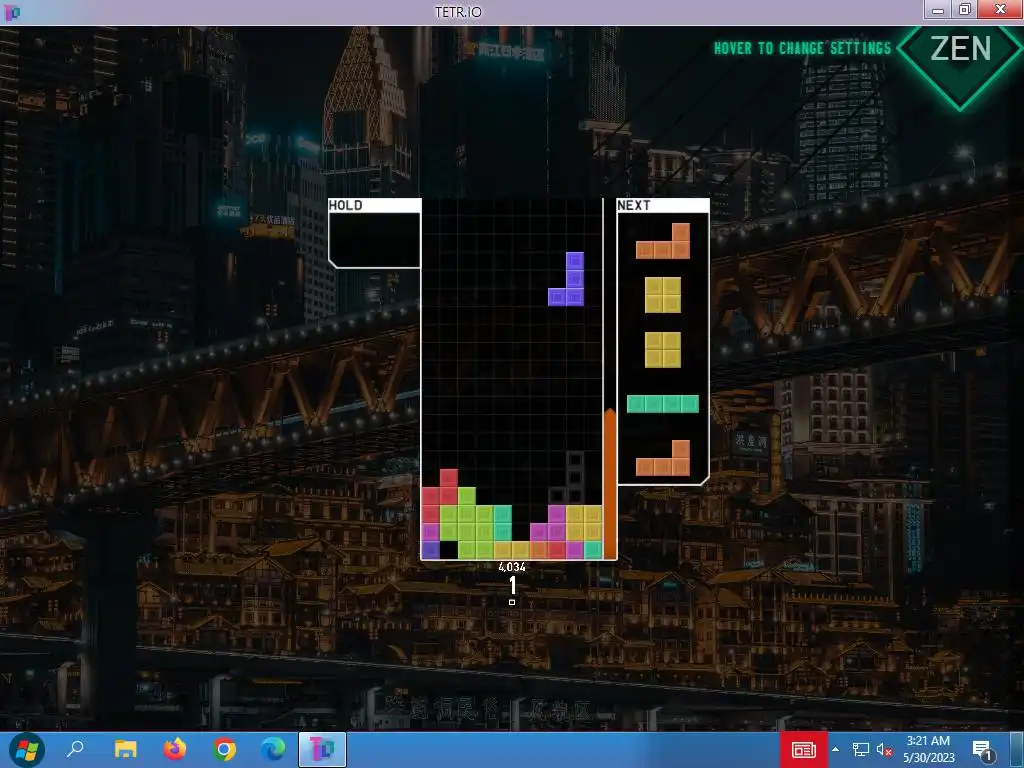Show hidden system tray icons
Image resolution: width=1024 pixels, height=768 pixels.
(835, 750)
